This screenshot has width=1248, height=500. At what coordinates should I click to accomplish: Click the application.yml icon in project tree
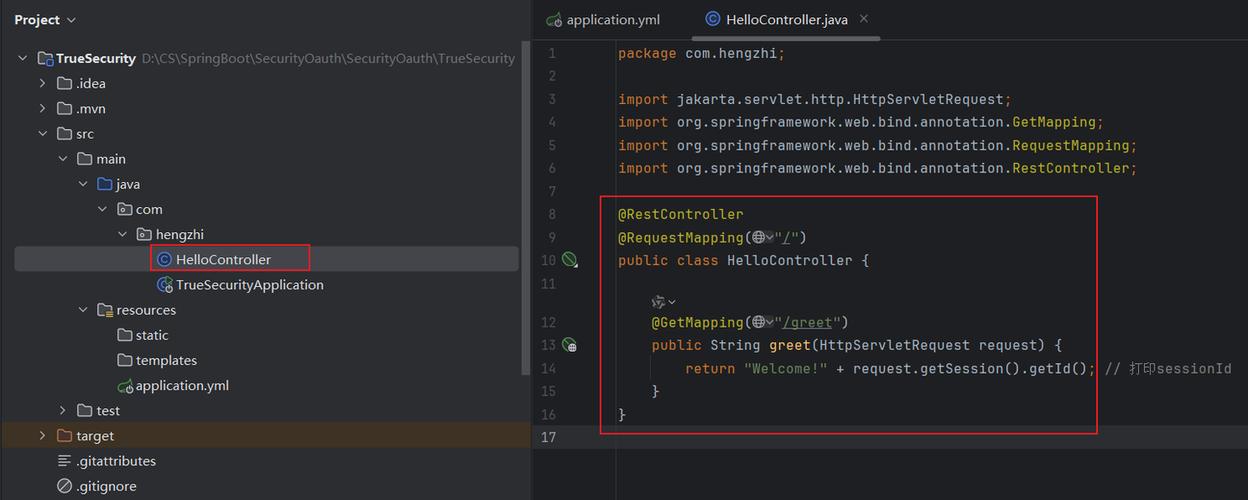coord(125,386)
